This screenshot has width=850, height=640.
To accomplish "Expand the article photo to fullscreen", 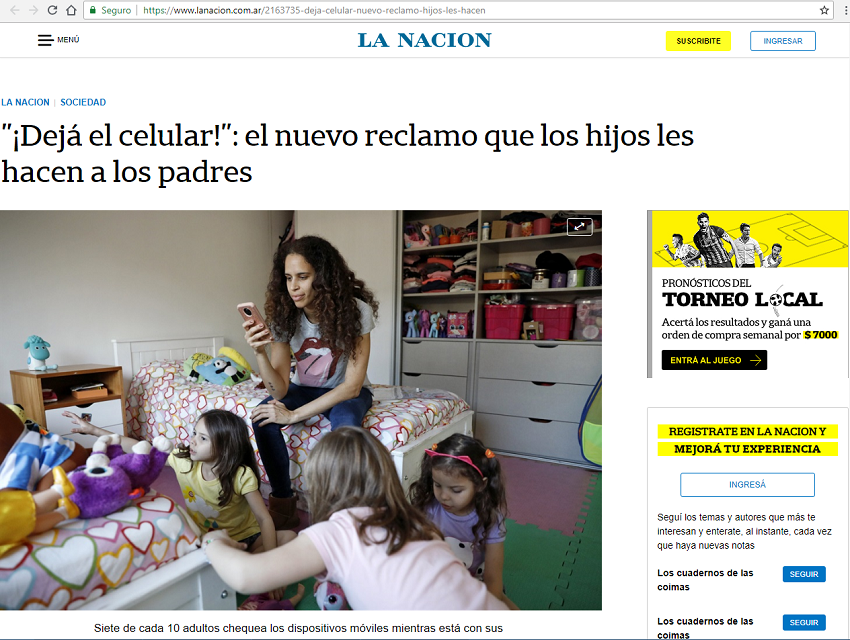I will (x=579, y=227).
